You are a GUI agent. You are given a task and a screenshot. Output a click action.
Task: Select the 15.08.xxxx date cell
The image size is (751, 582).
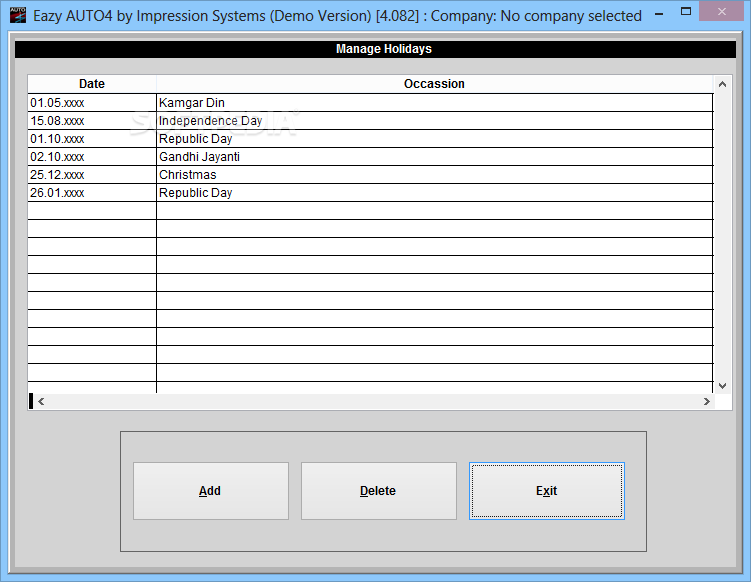coord(92,121)
